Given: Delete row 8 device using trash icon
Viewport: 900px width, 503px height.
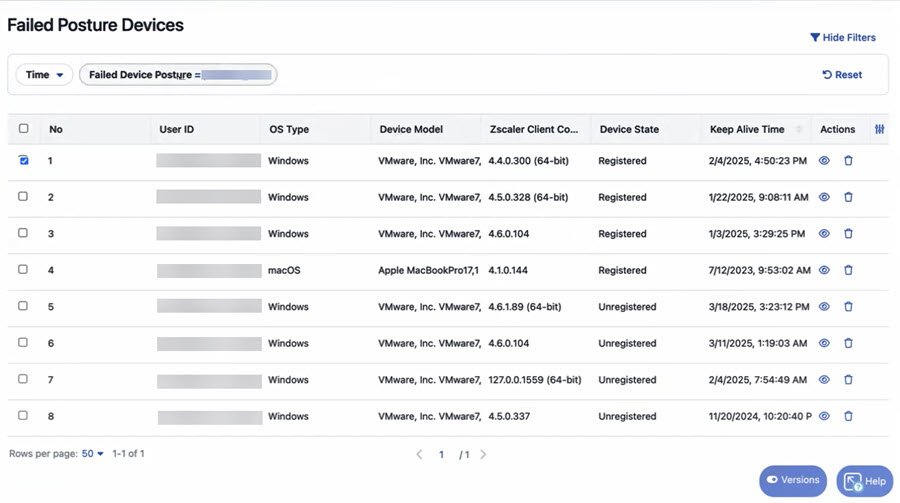Looking at the screenshot, I should coord(848,416).
